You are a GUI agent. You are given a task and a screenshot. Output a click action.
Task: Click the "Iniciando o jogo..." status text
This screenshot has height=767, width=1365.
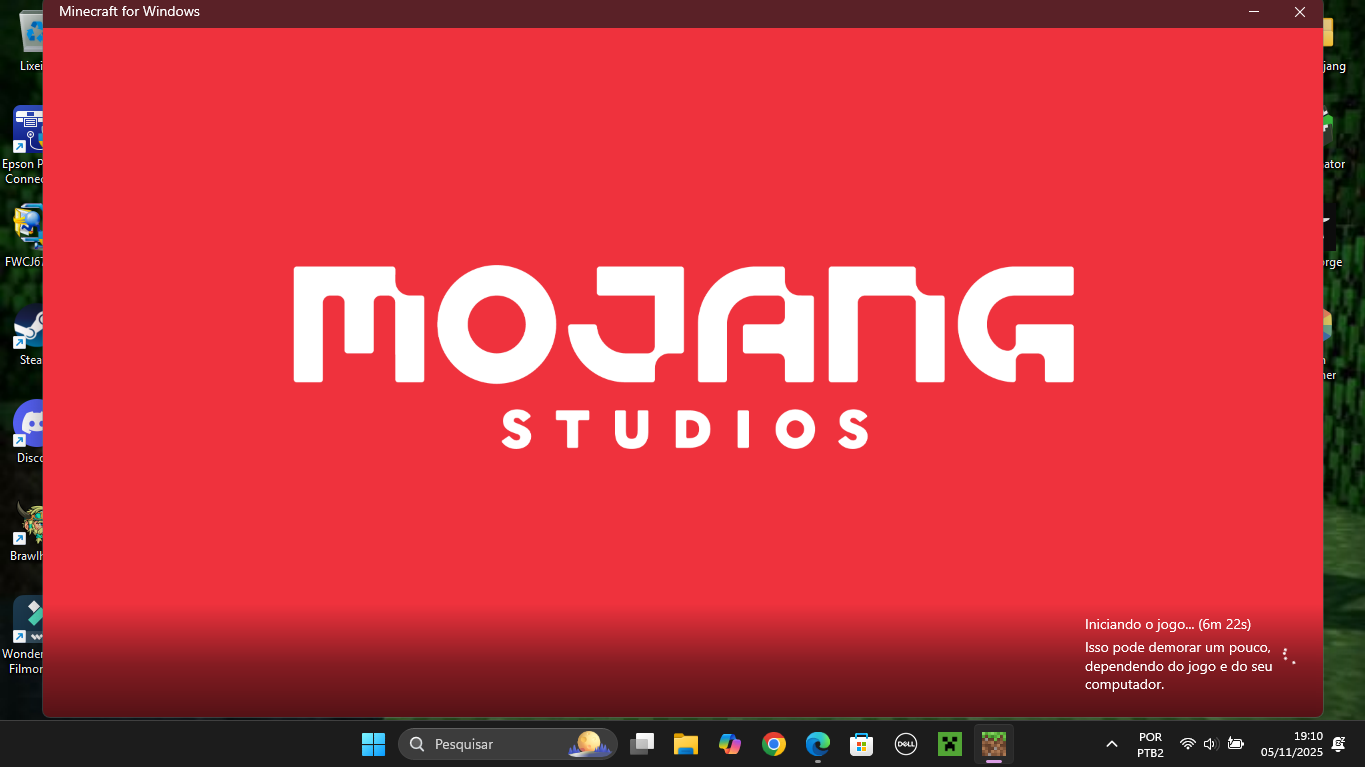[1168, 624]
